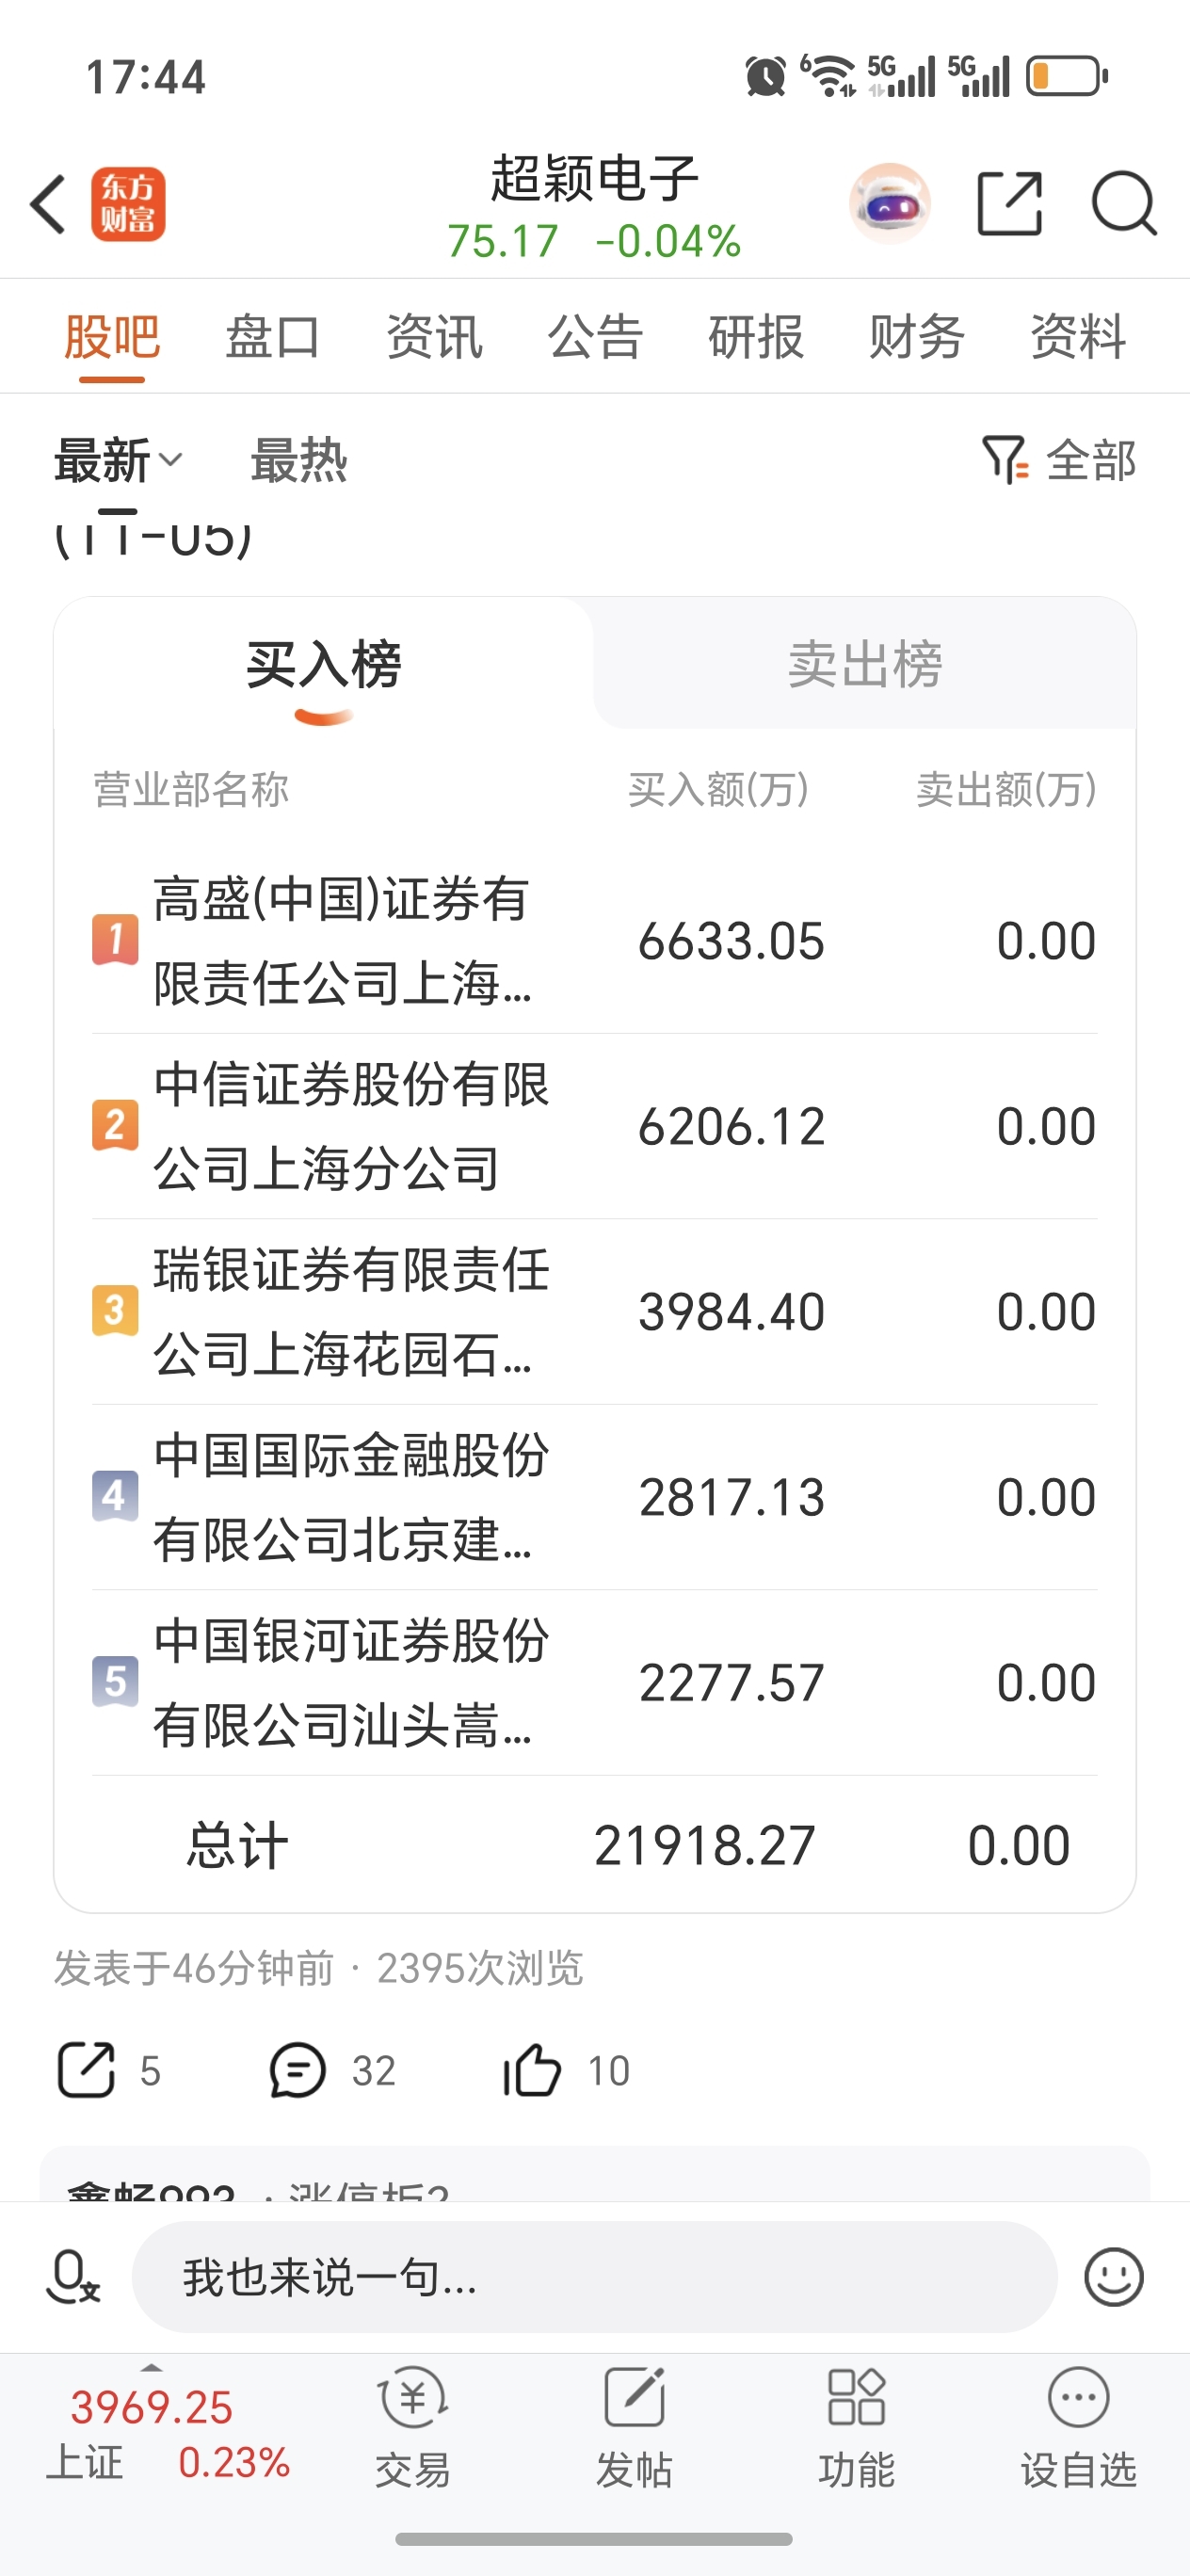Switch to the 盘口 tab
Viewport: 1190px width, 2576px height.
(272, 336)
